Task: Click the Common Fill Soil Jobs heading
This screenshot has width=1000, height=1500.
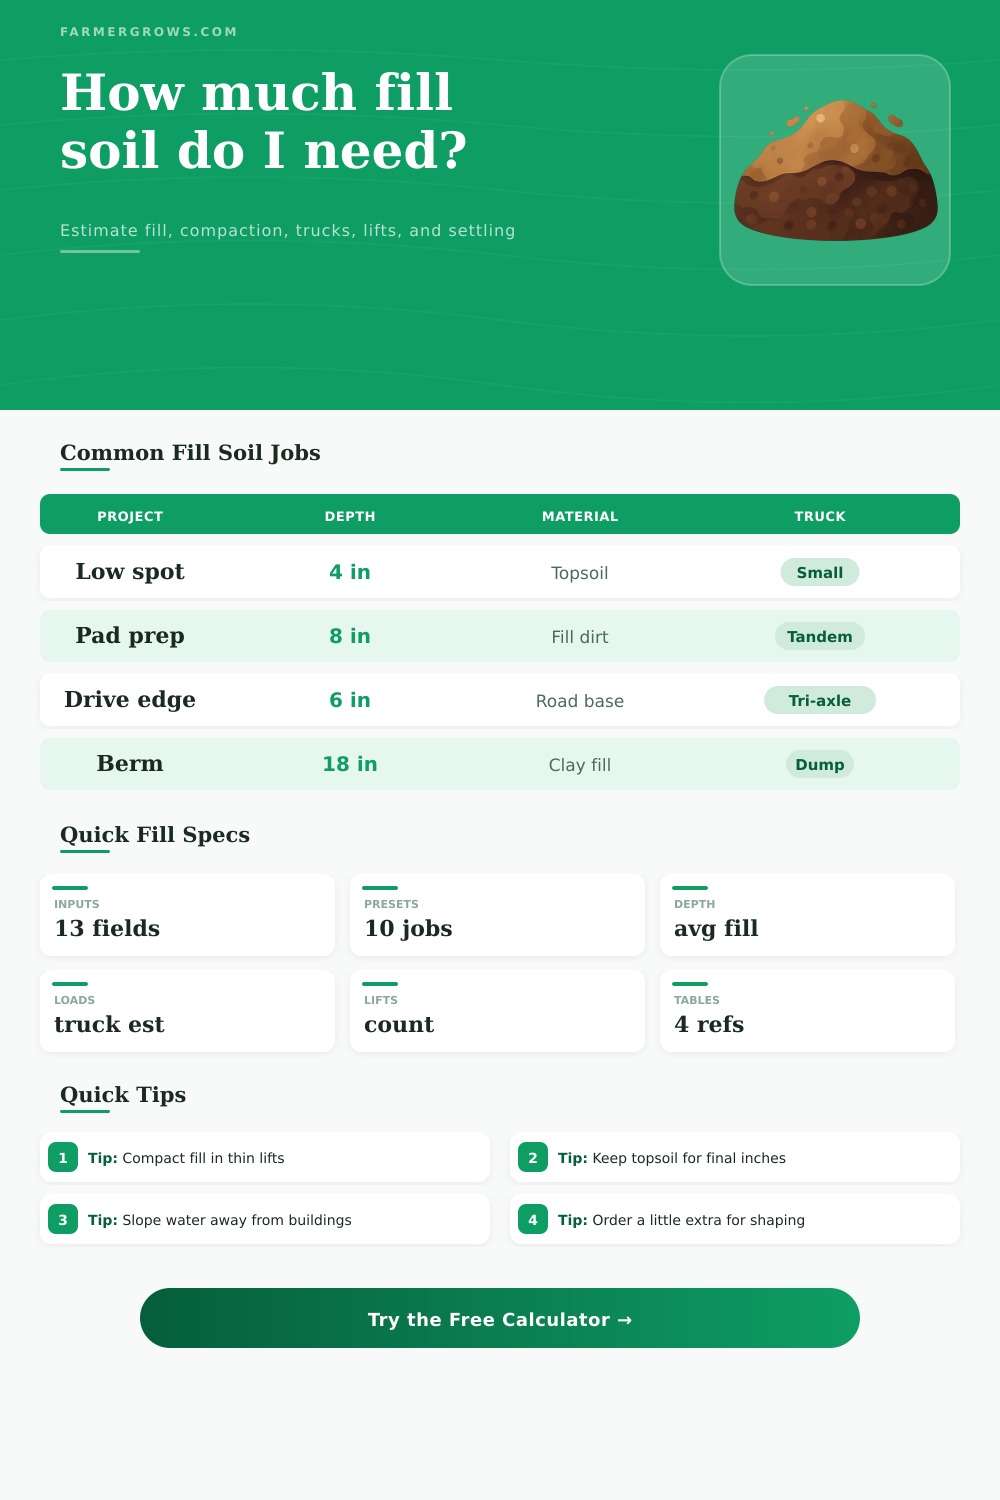Action: click(x=190, y=453)
